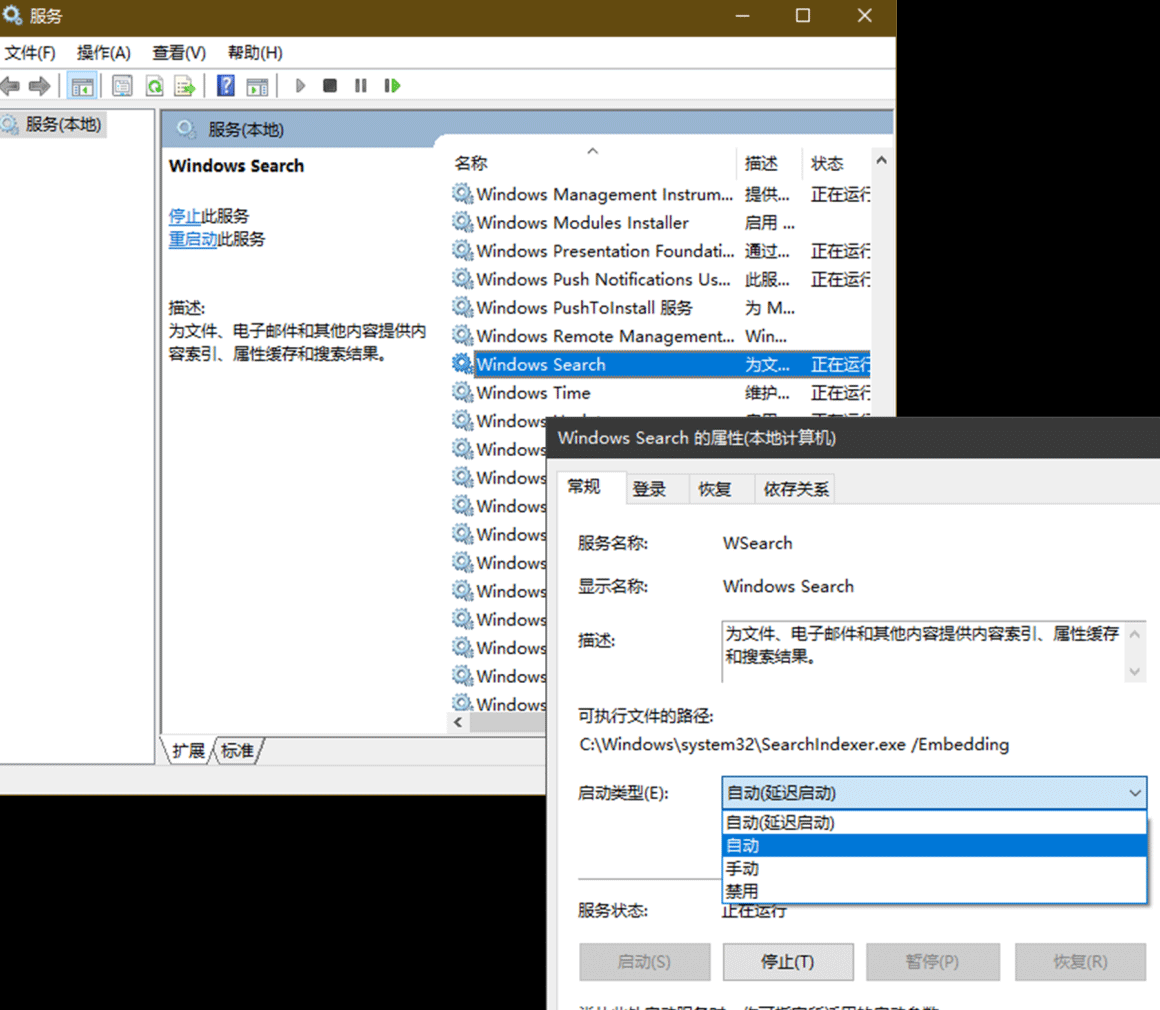Click the gear icon beside Windows Time

coord(462,392)
